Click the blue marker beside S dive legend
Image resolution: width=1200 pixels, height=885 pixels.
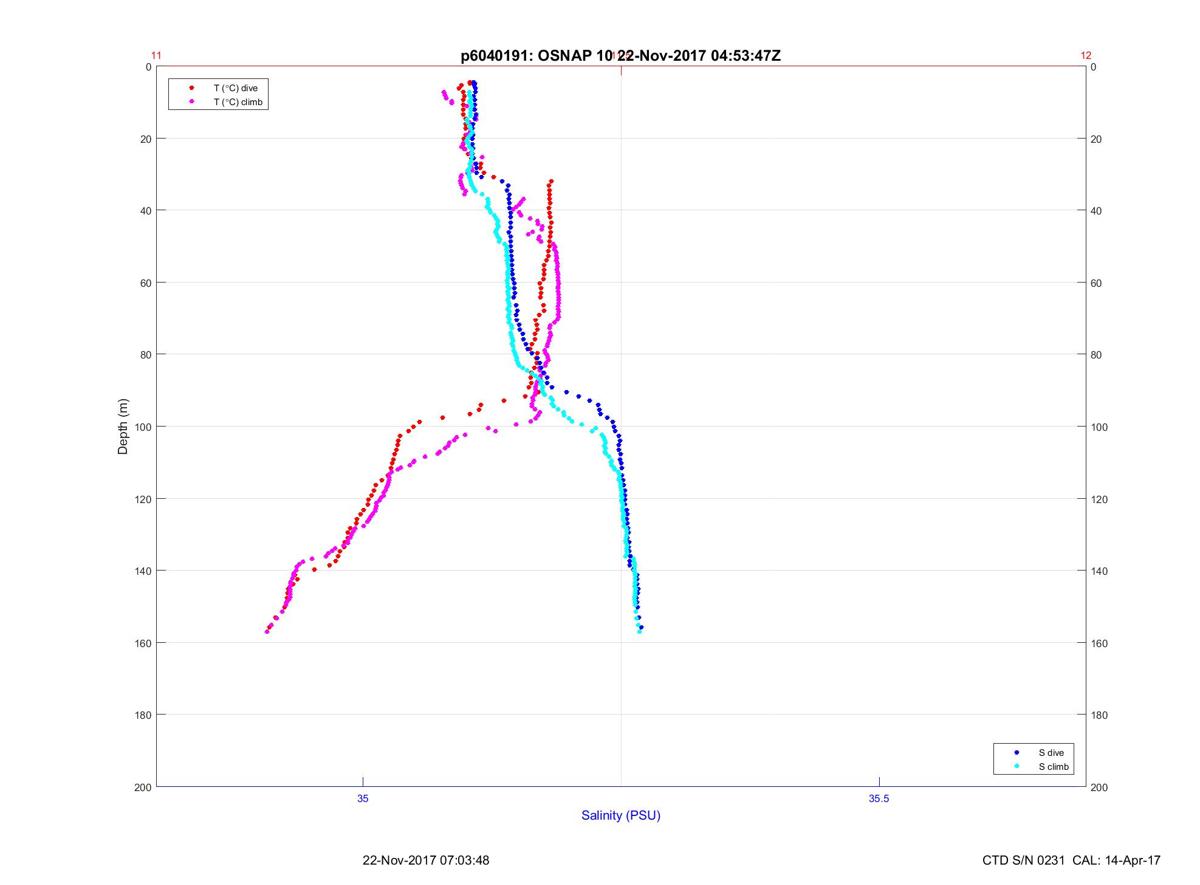point(1016,752)
